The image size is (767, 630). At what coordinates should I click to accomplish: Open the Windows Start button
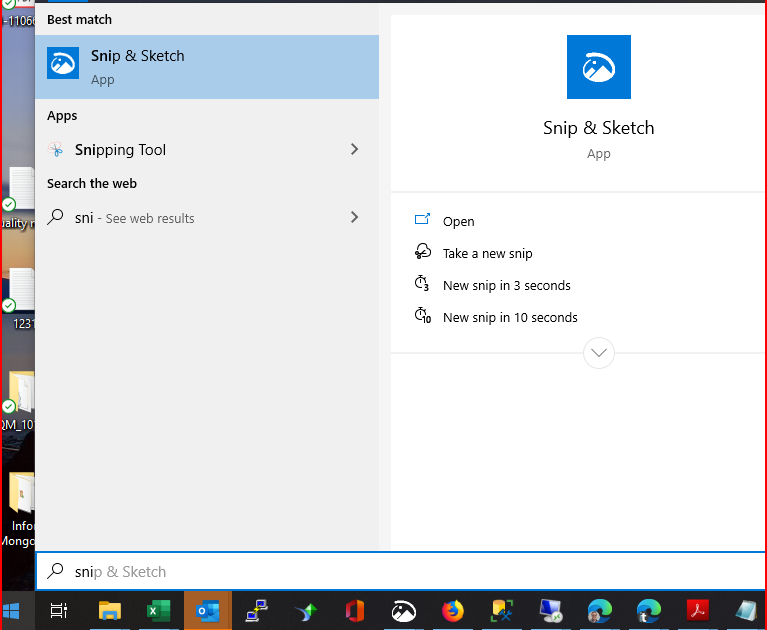(x=14, y=610)
